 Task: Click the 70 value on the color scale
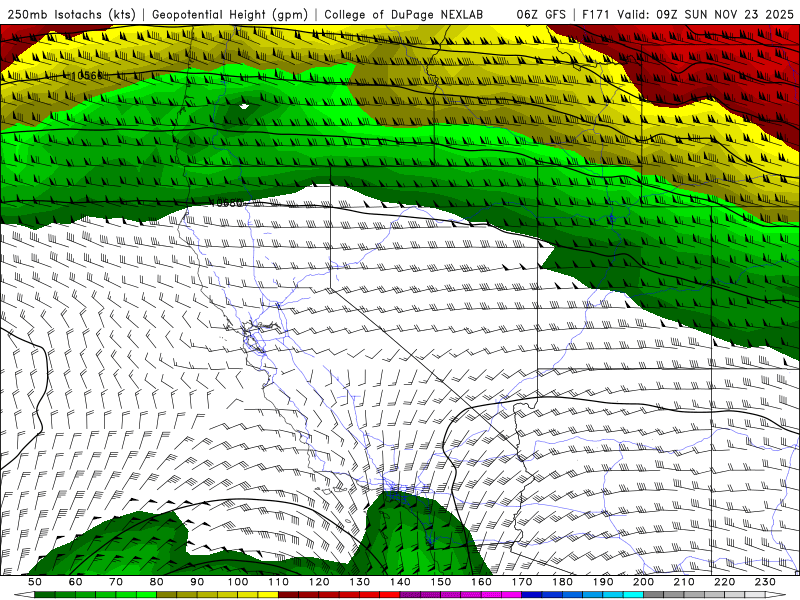(116, 582)
